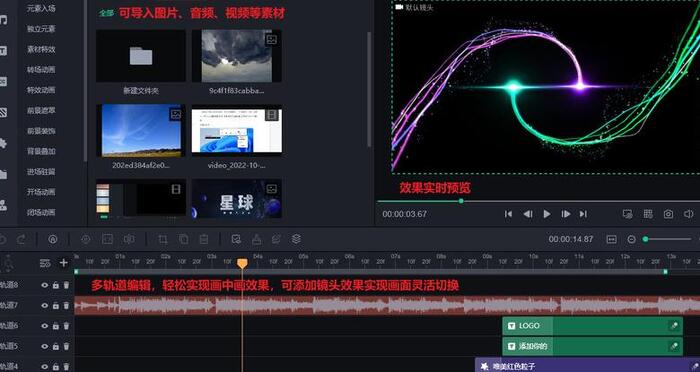Zoom out timeline with minus icon
700x372 pixels.
point(631,239)
